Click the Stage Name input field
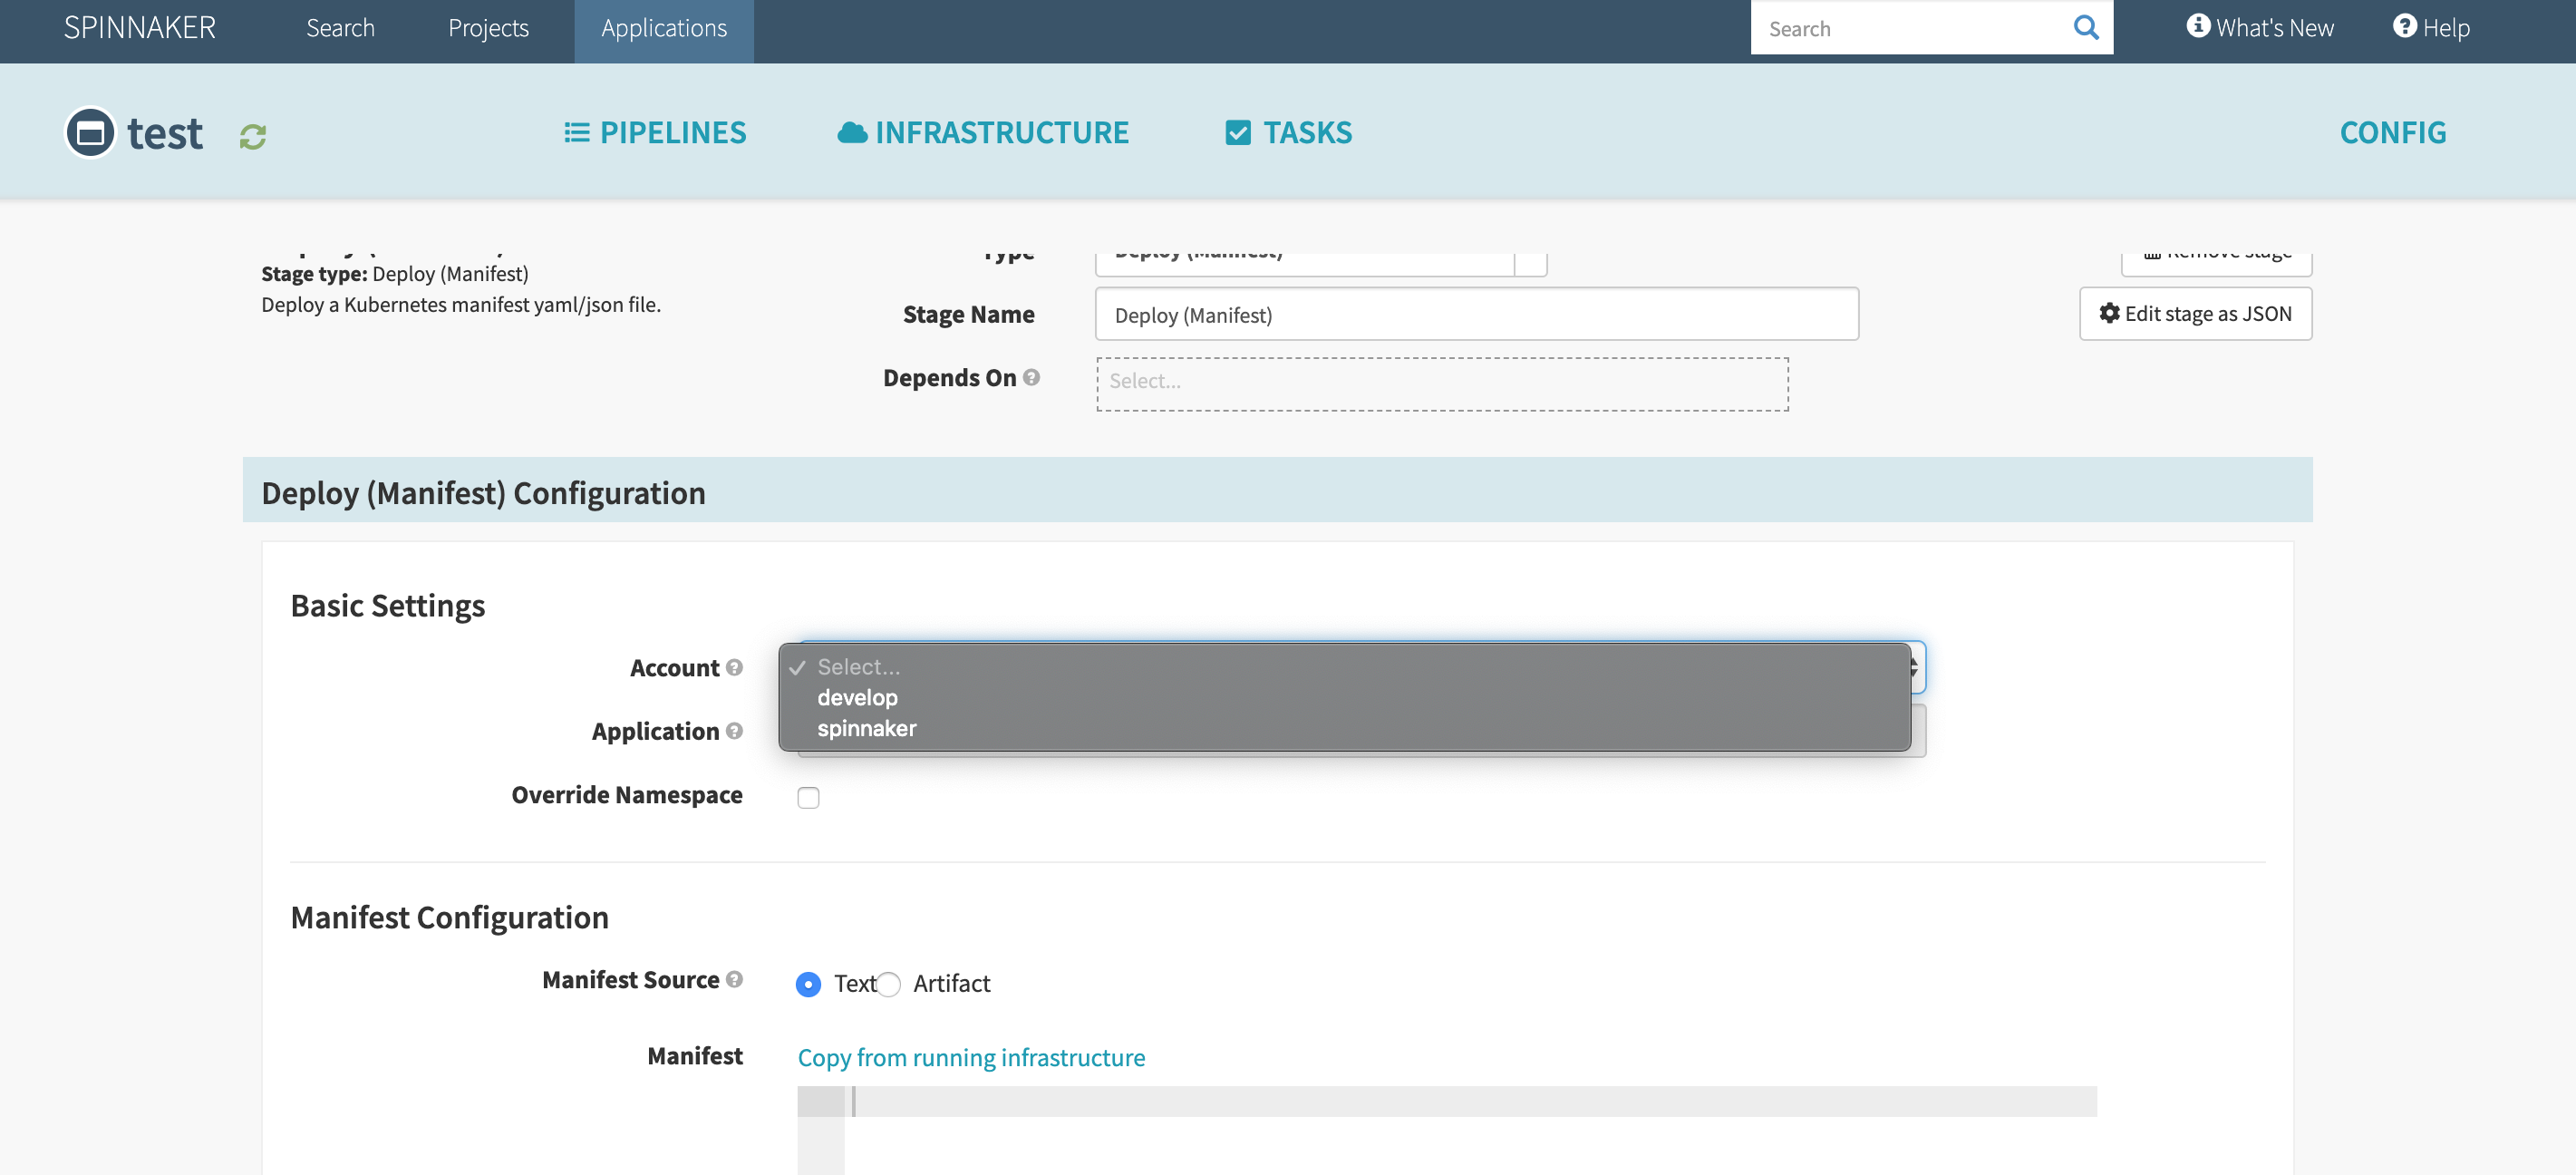The width and height of the screenshot is (2576, 1175). pyautogui.click(x=1476, y=314)
